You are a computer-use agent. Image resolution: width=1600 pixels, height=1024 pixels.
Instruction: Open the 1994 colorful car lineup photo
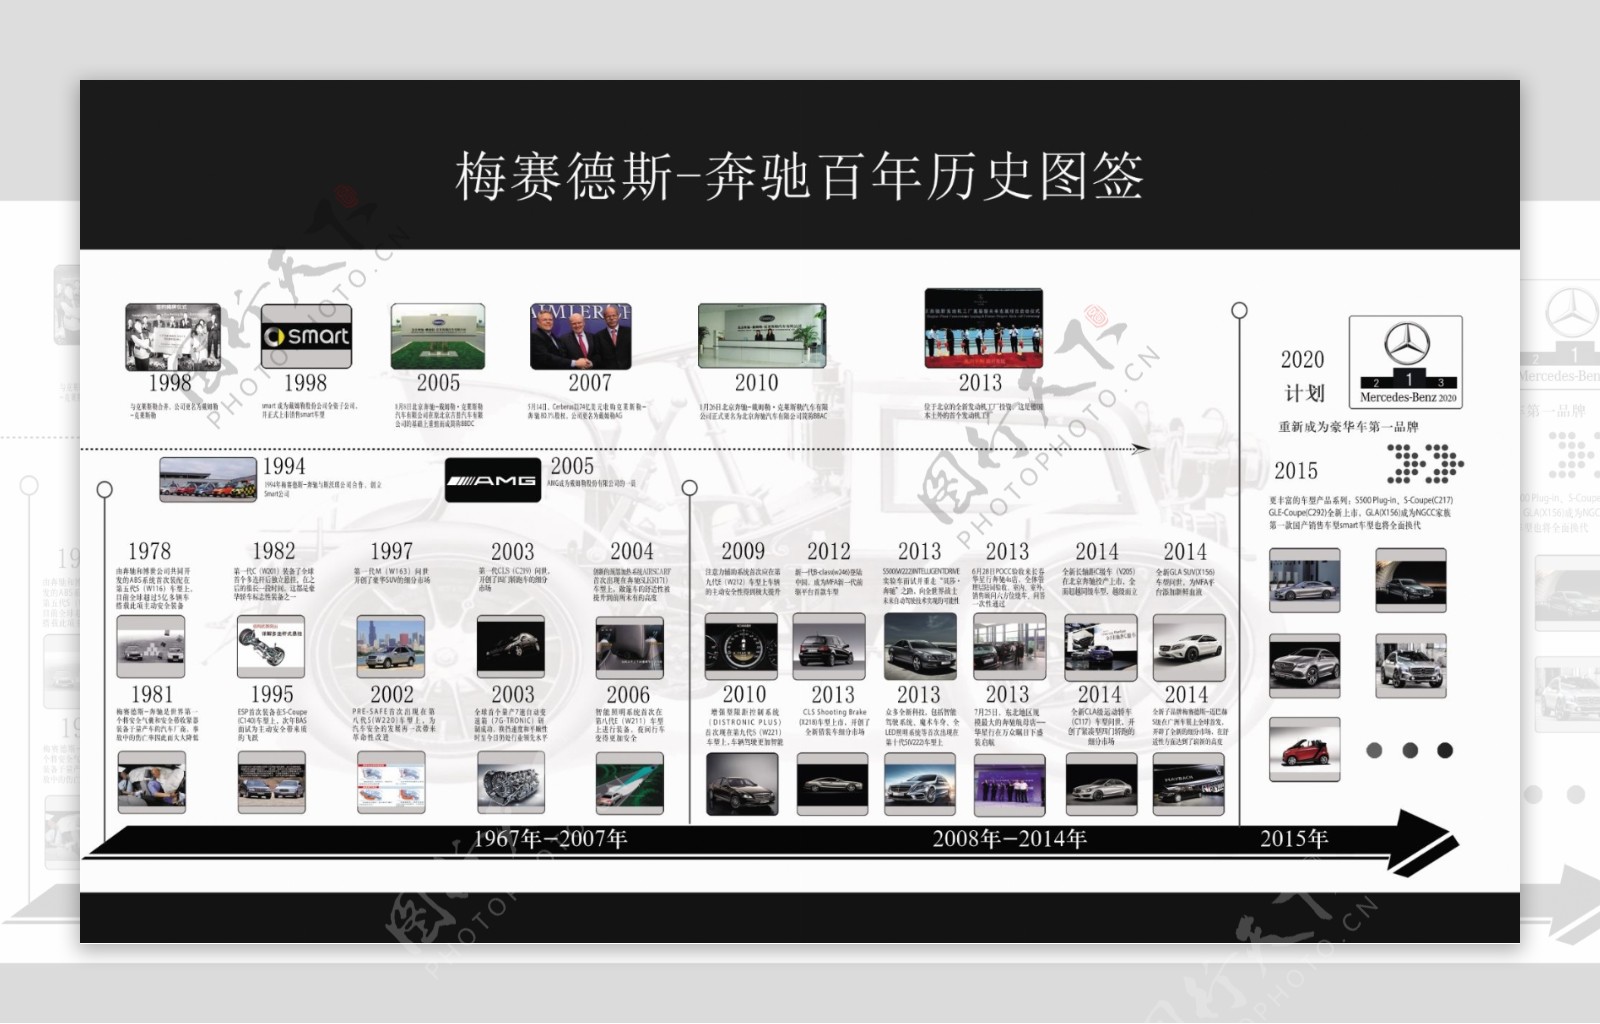click(208, 479)
